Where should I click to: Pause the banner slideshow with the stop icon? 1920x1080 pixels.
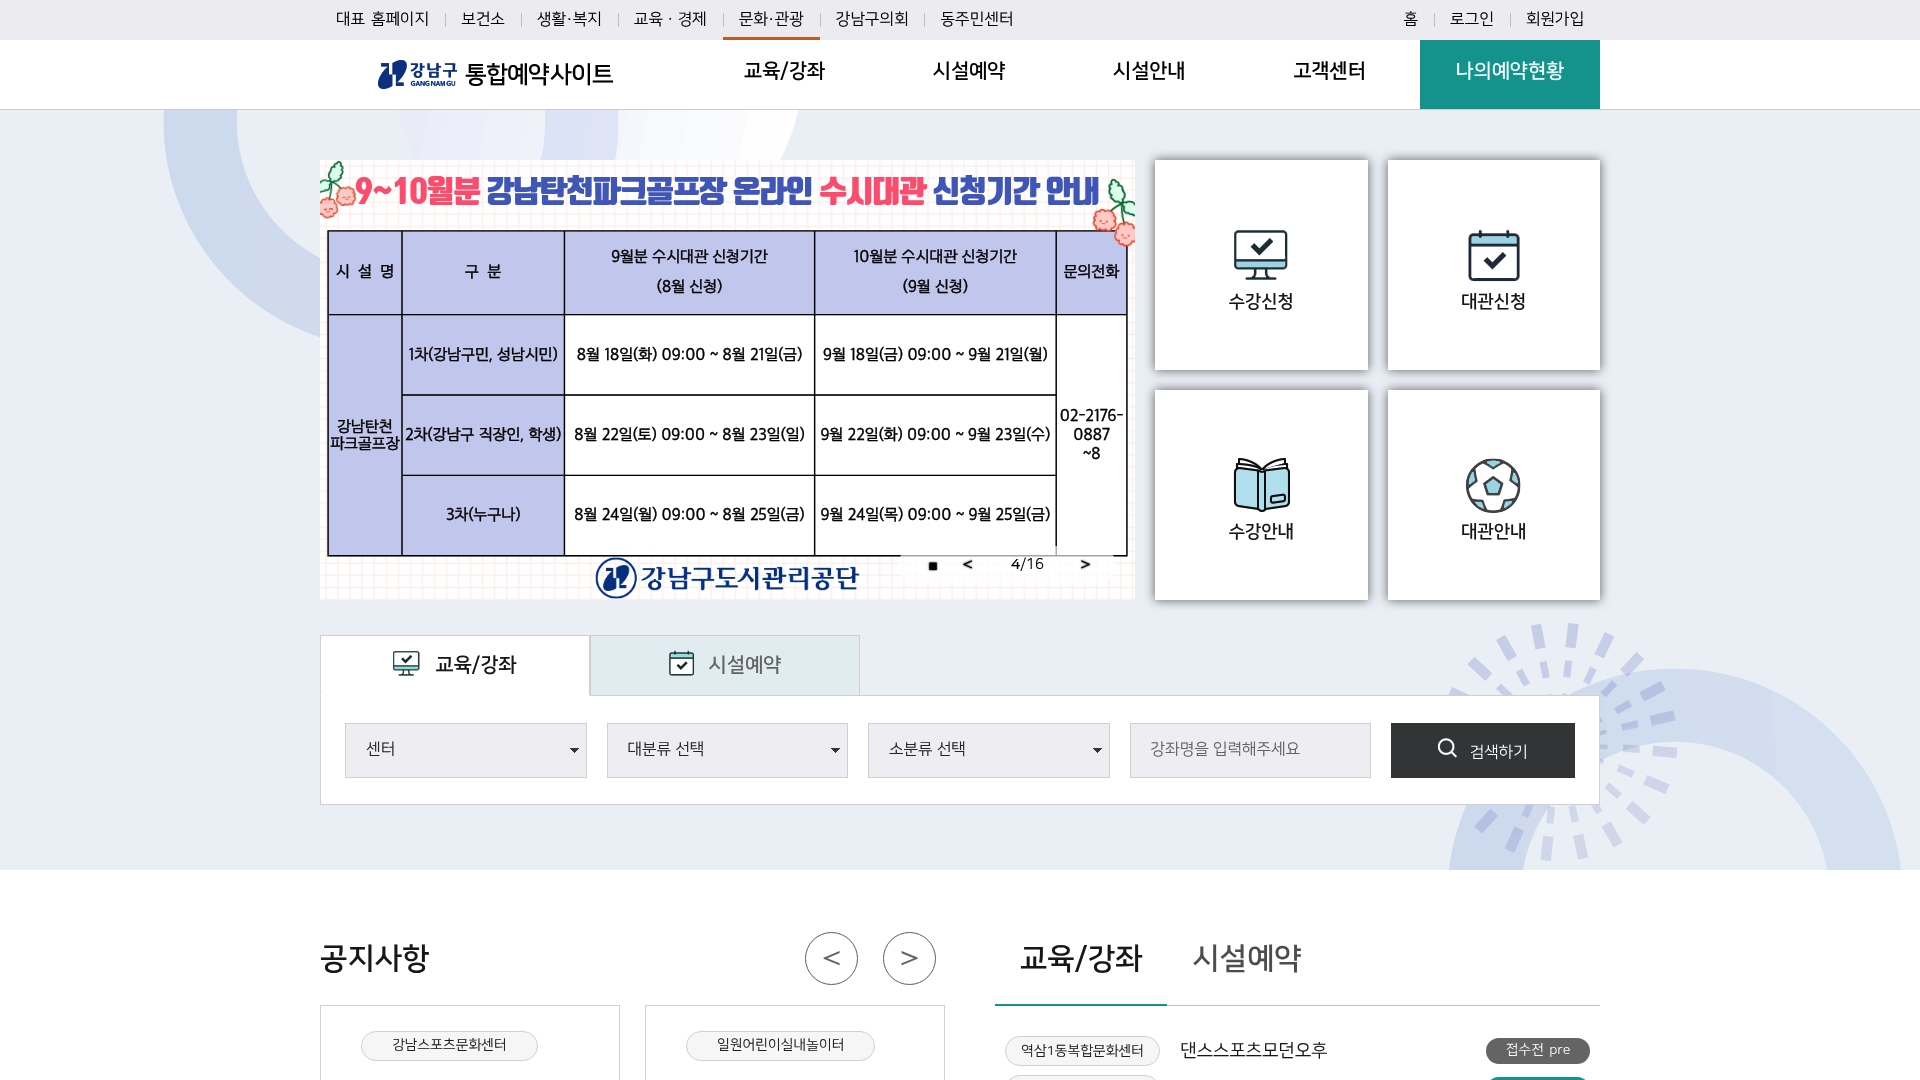click(x=933, y=566)
